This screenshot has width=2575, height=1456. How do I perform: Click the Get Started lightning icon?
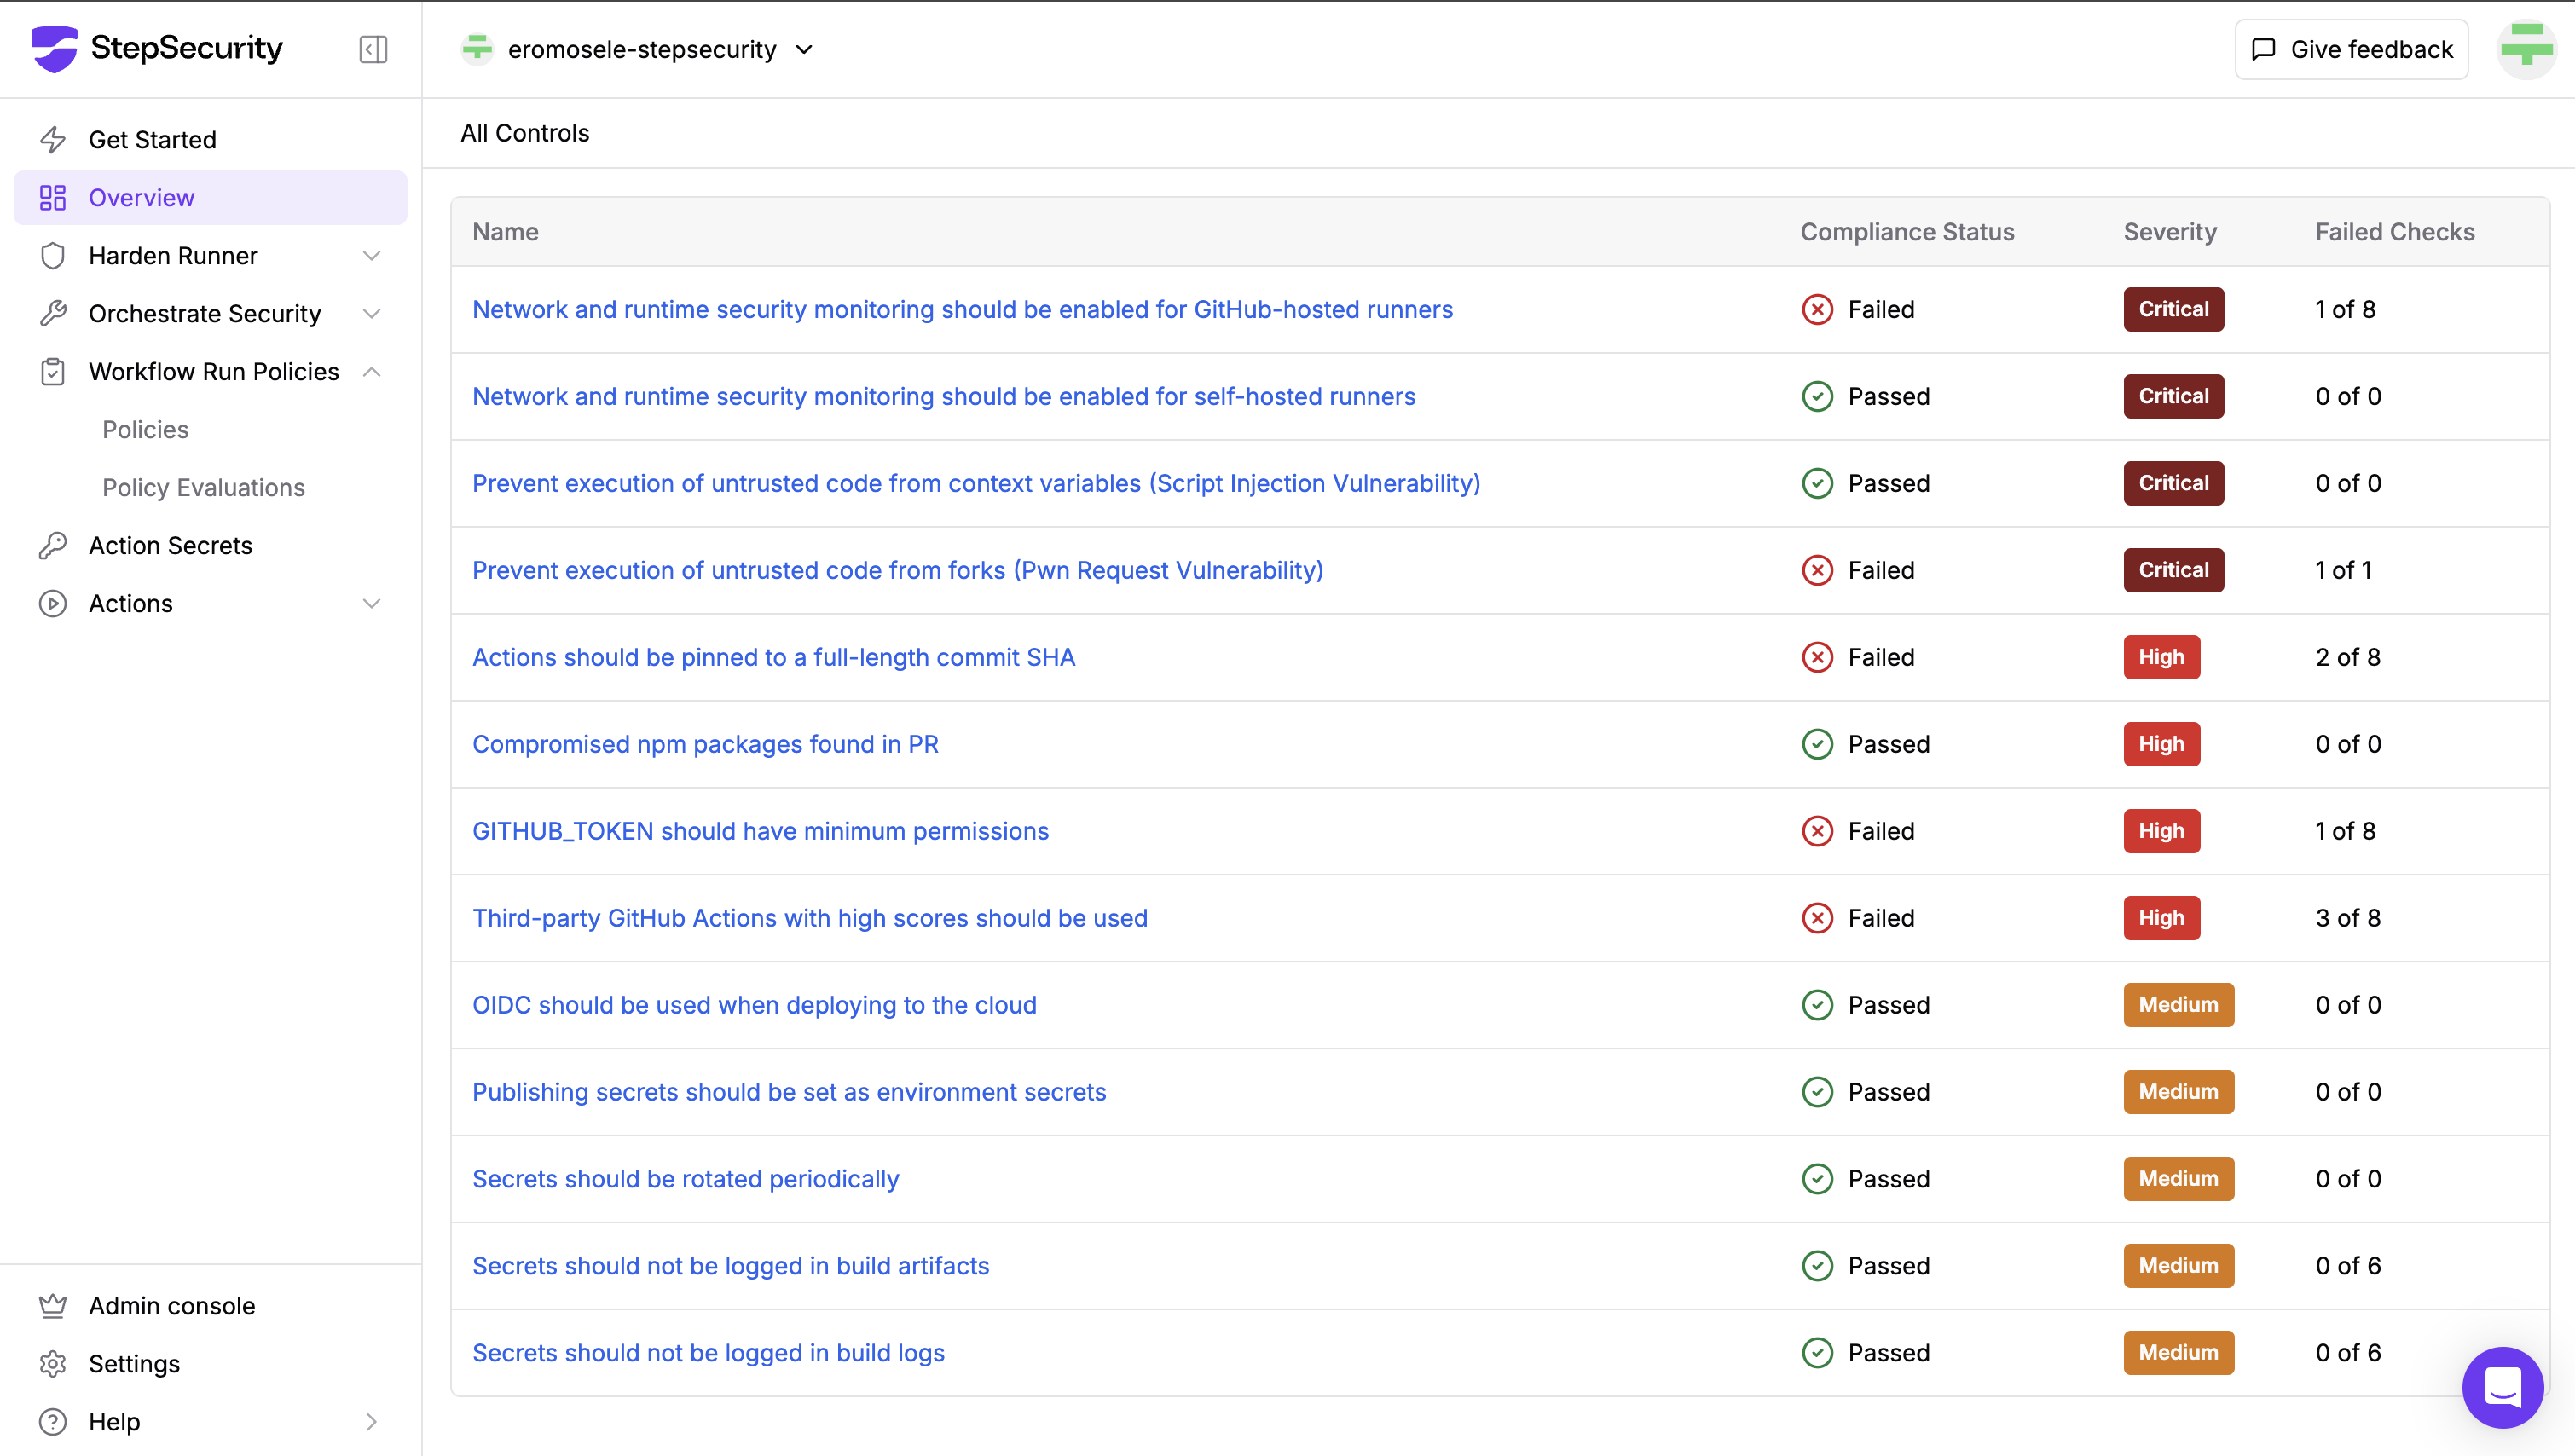[53, 139]
